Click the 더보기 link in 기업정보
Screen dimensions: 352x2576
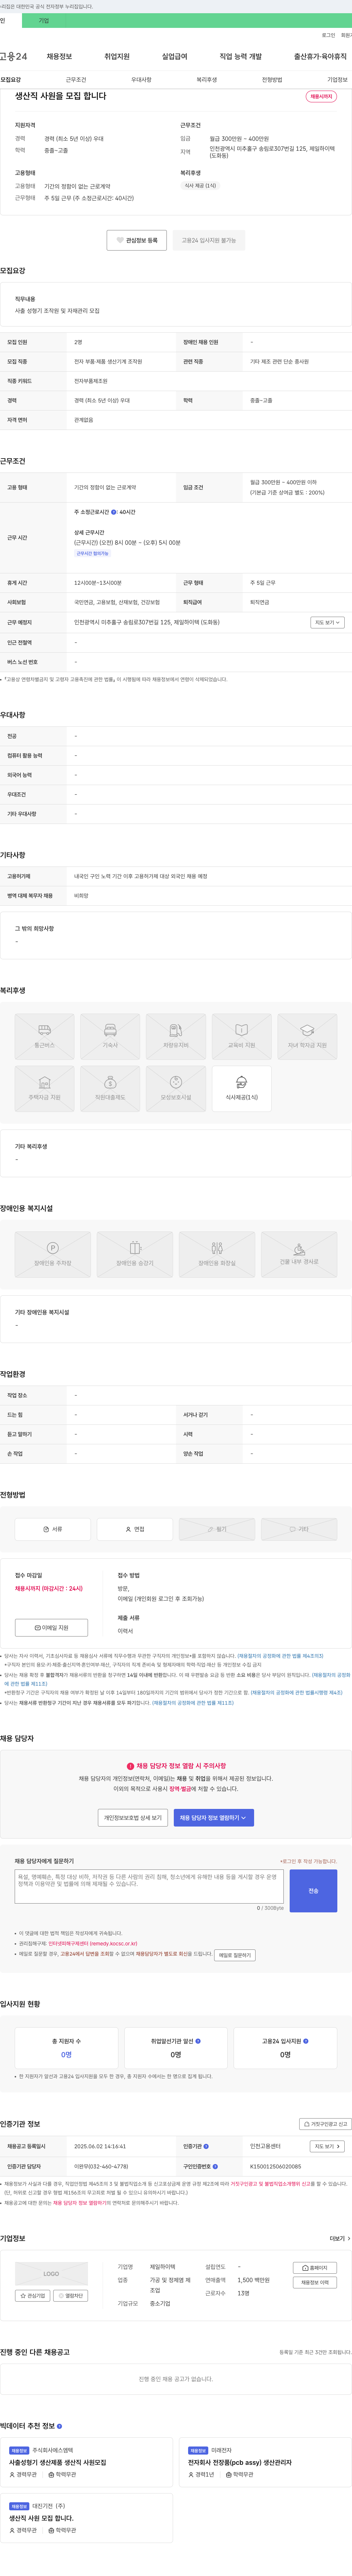[340, 2239]
